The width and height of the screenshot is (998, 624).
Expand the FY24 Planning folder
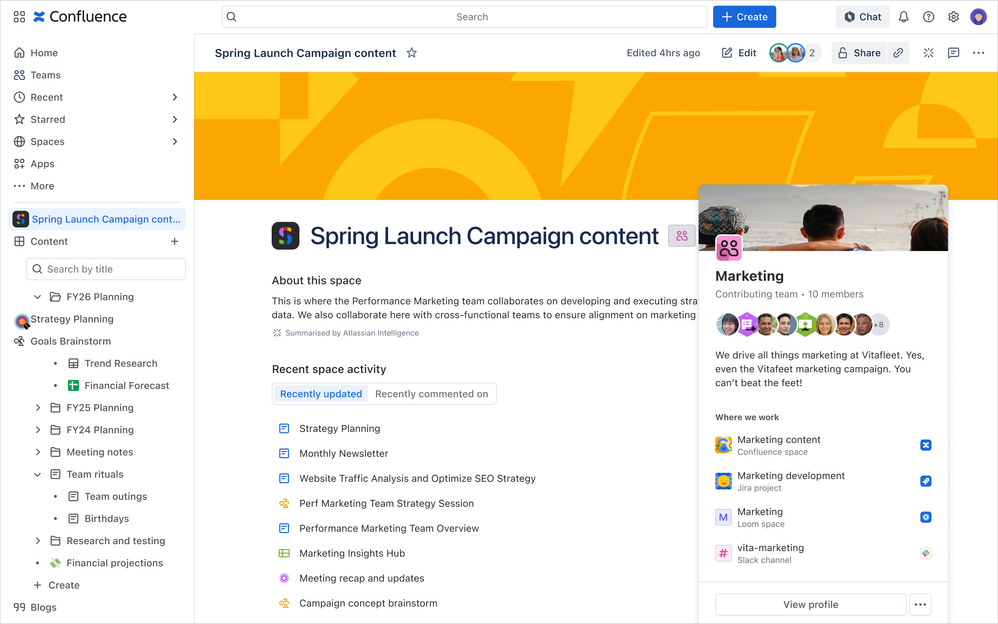coord(37,430)
